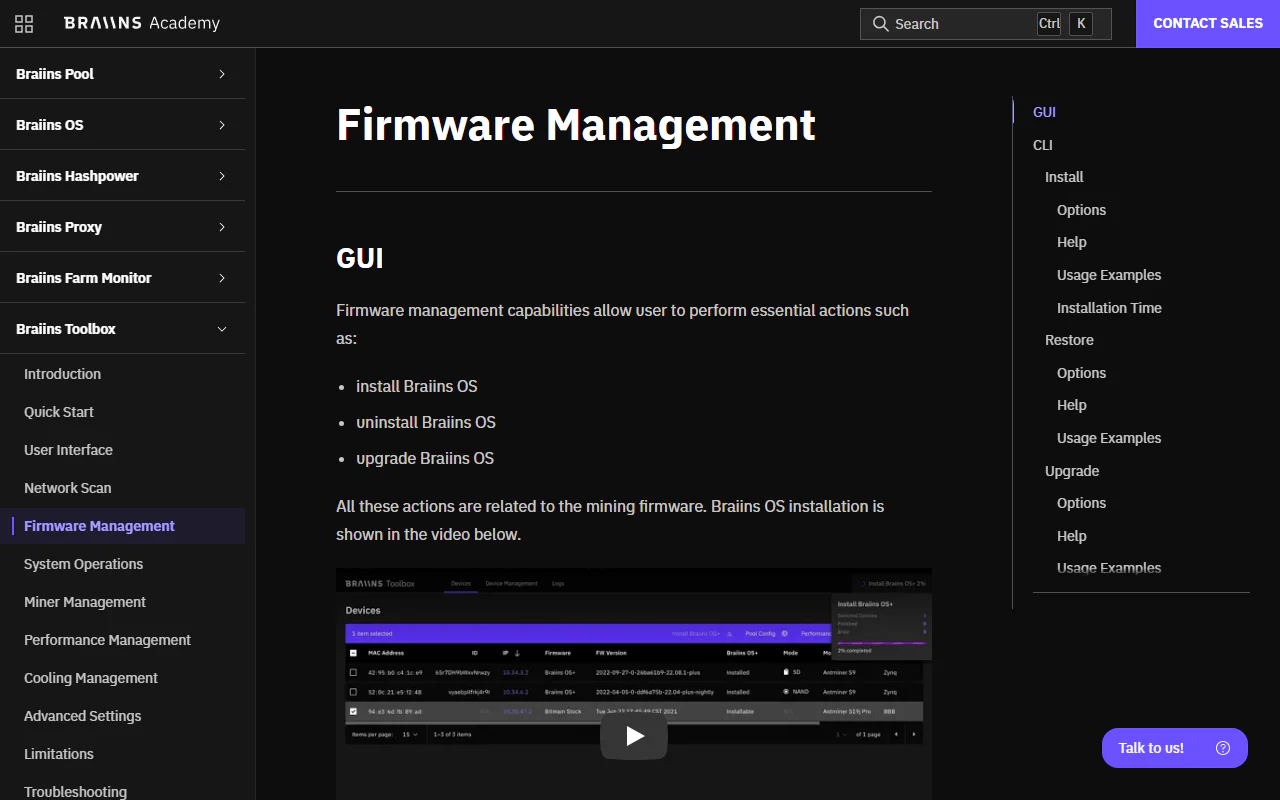Click the Braiins Academy logo

(142, 23)
